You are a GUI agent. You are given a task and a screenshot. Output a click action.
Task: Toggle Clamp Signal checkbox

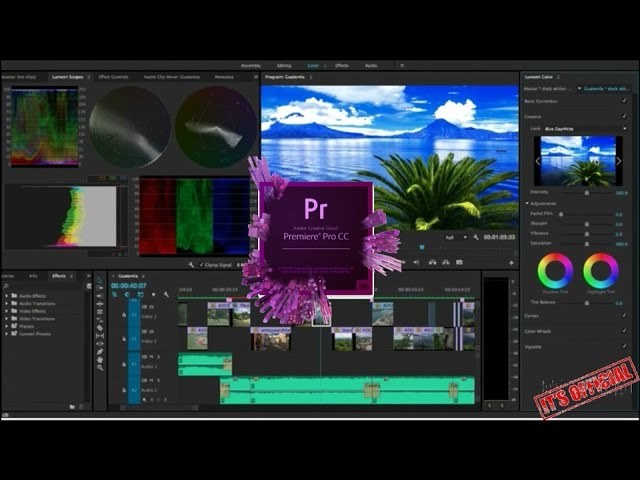[x=202, y=265]
